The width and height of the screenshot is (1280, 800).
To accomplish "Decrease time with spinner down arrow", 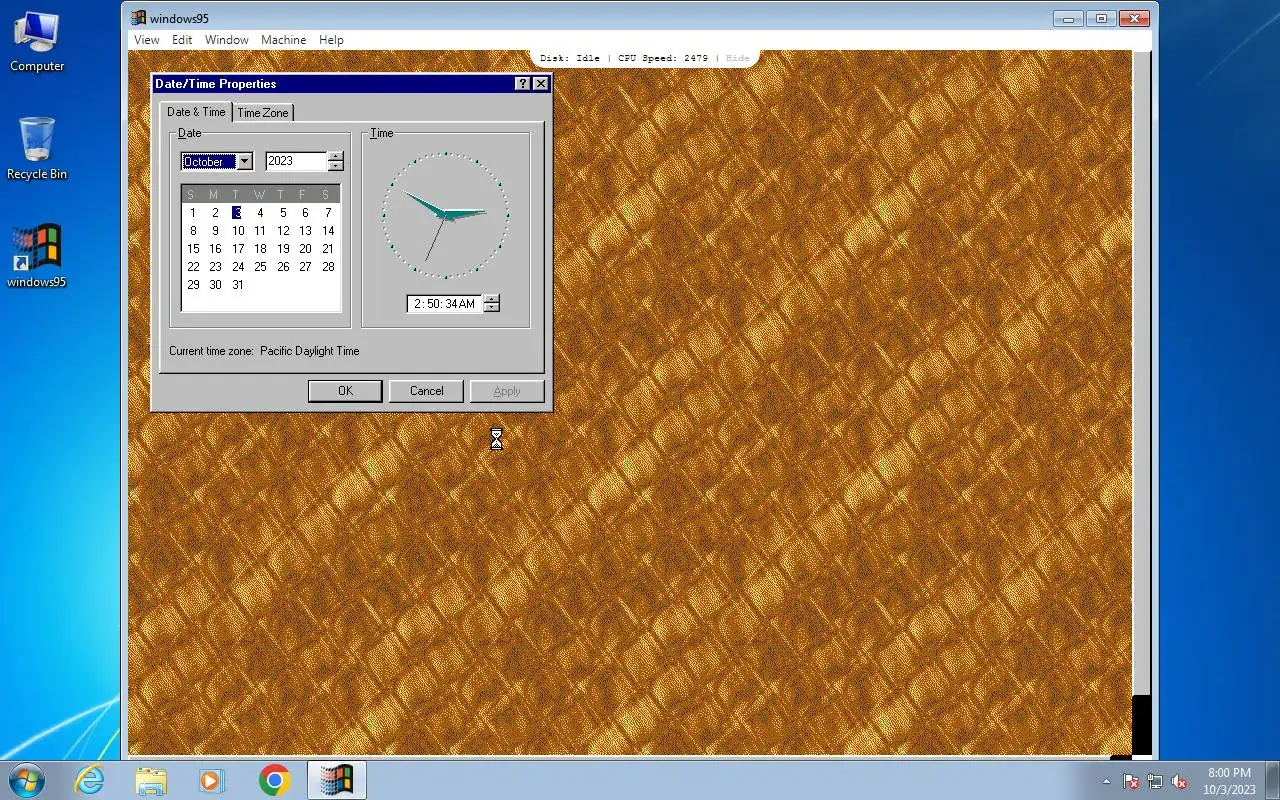I will pyautogui.click(x=491, y=308).
